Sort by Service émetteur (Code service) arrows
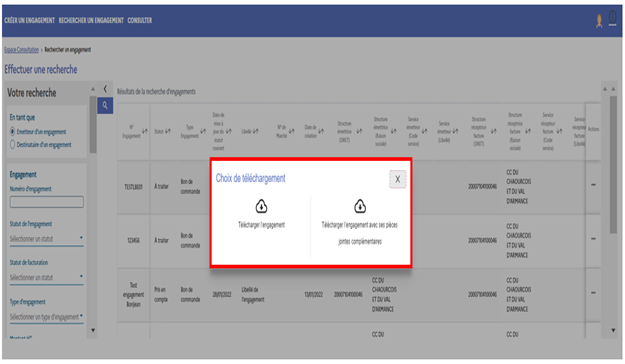 (x=424, y=132)
